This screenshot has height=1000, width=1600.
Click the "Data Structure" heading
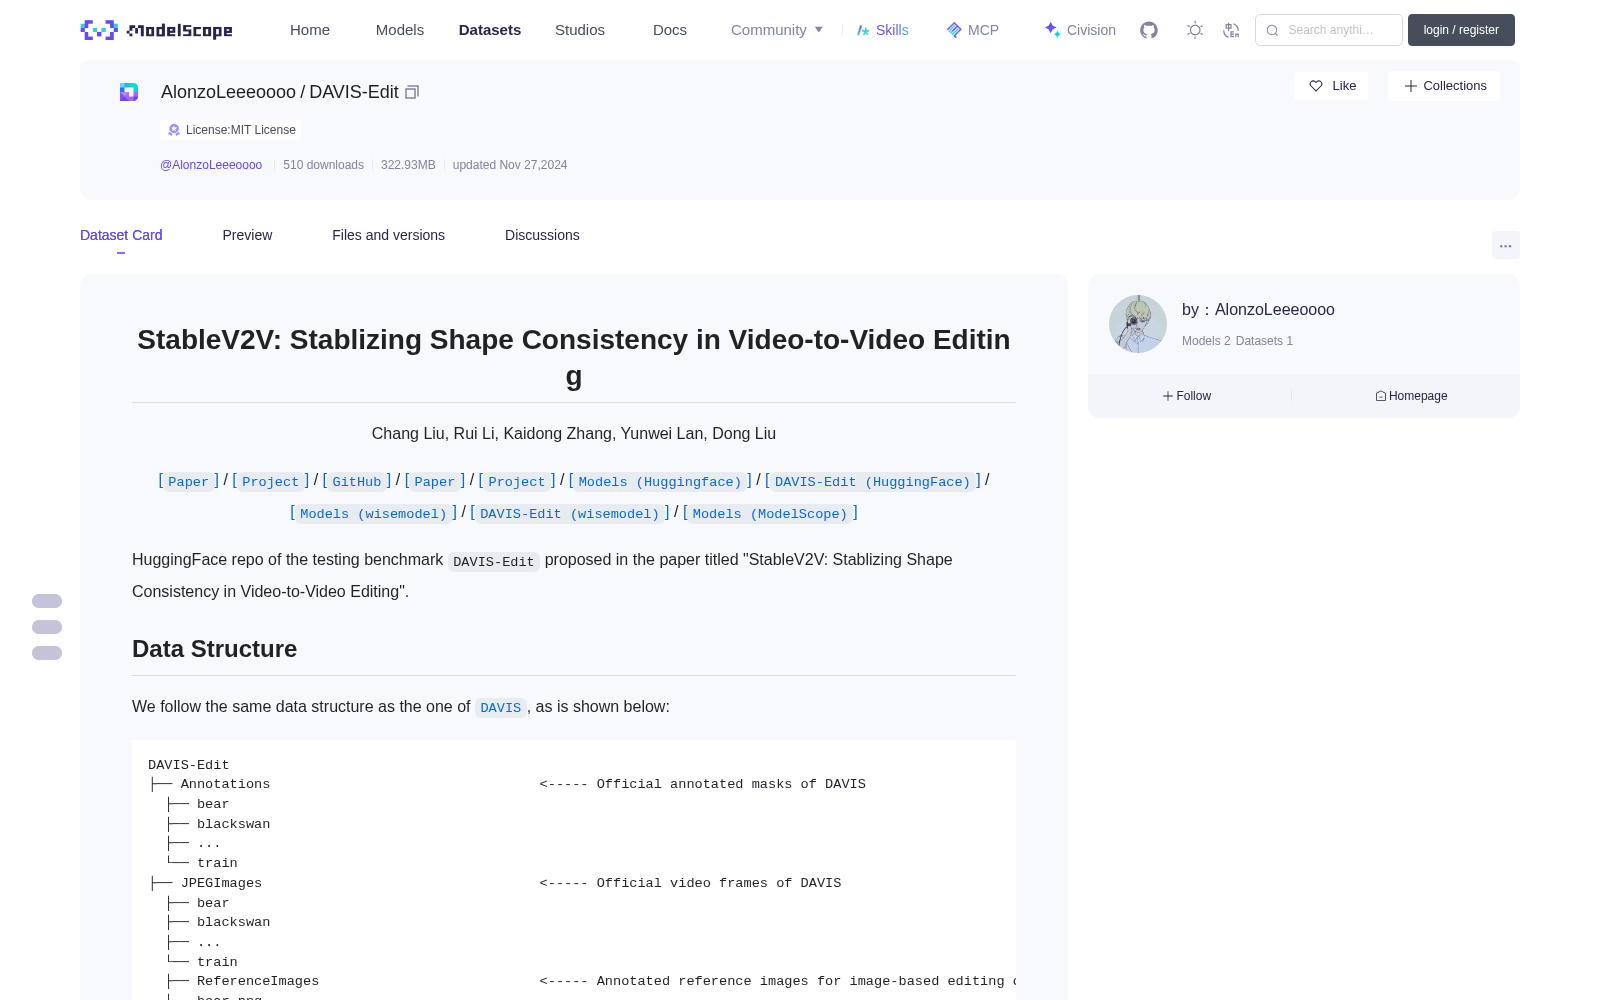click(215, 649)
